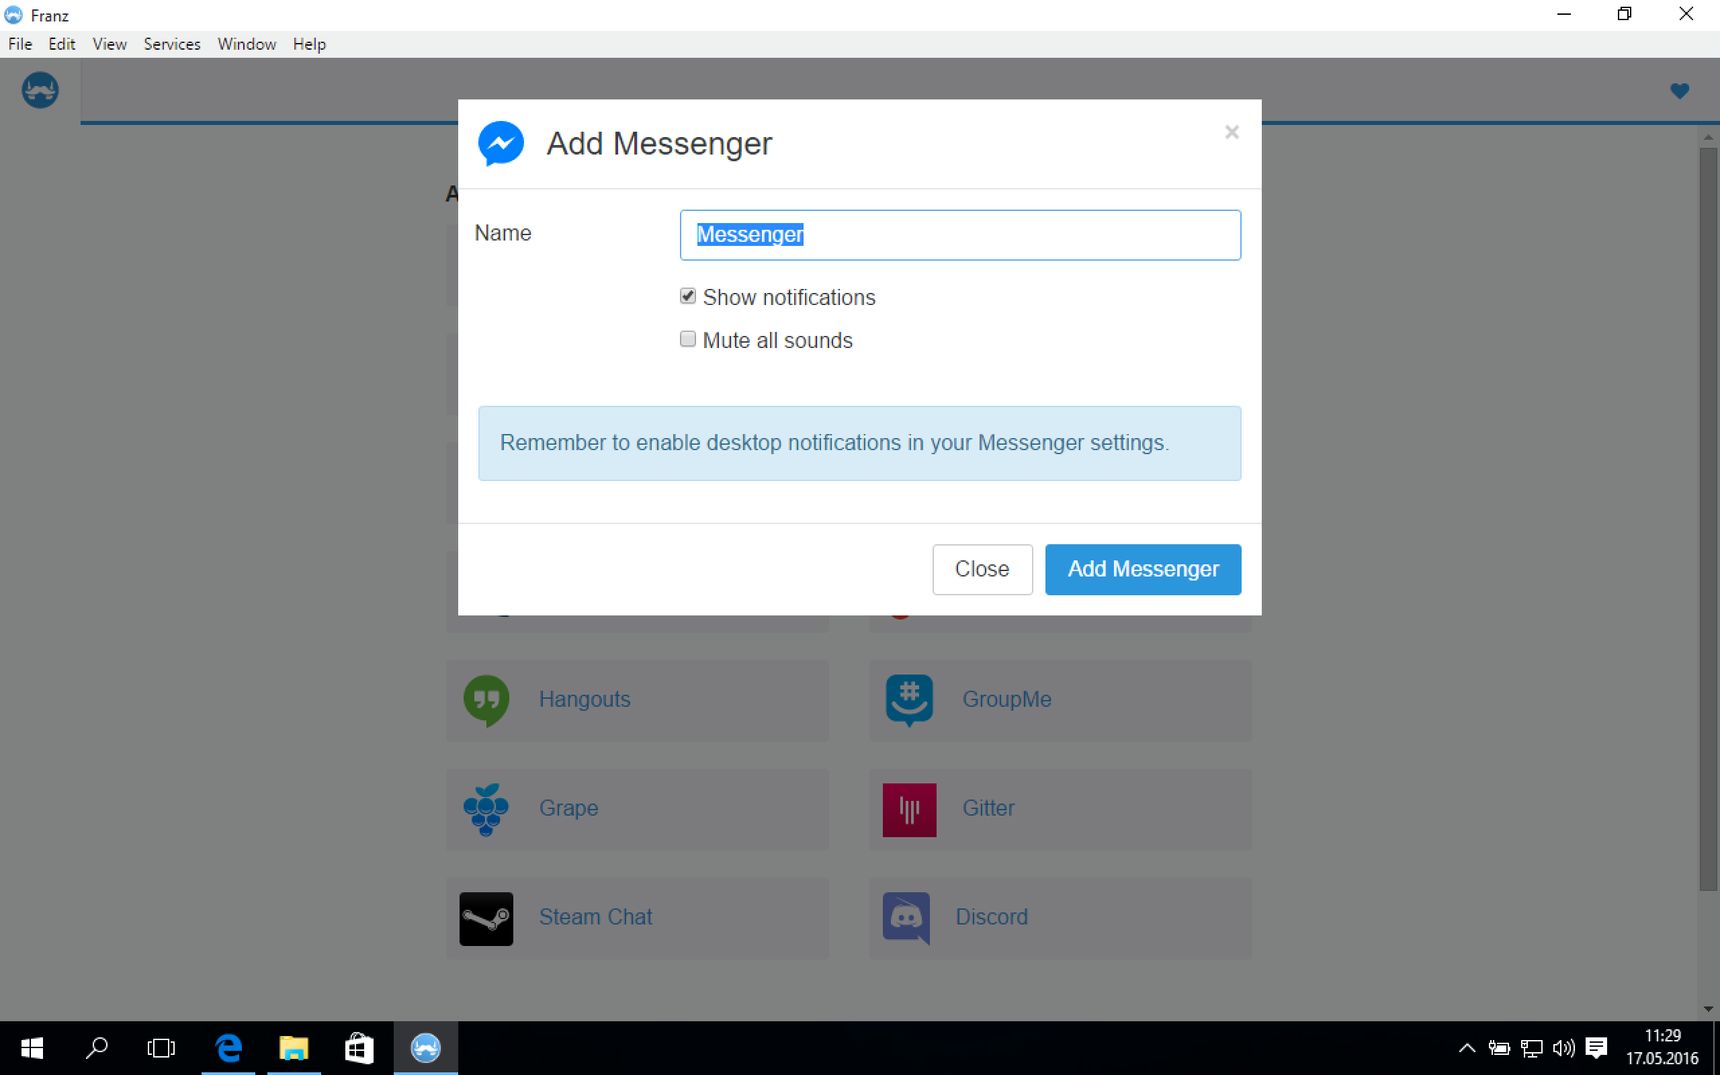Screen dimensions: 1720x1075
Task: Open the Help menu
Action: [309, 44]
